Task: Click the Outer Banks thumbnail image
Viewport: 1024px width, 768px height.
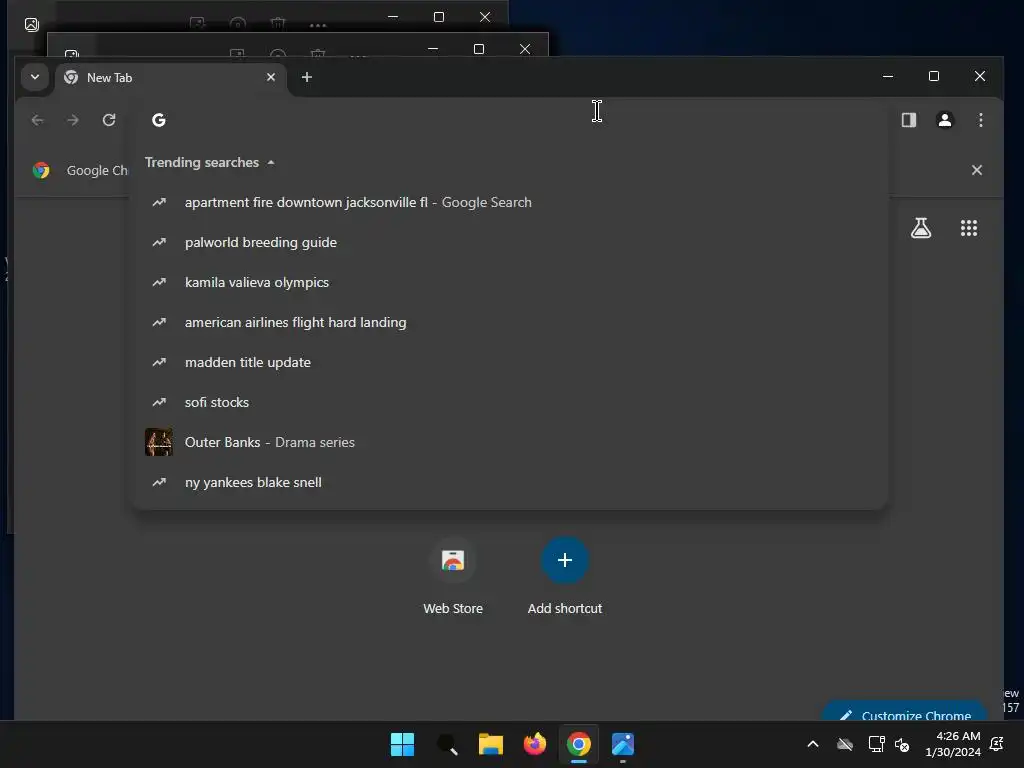Action: pyautogui.click(x=159, y=442)
